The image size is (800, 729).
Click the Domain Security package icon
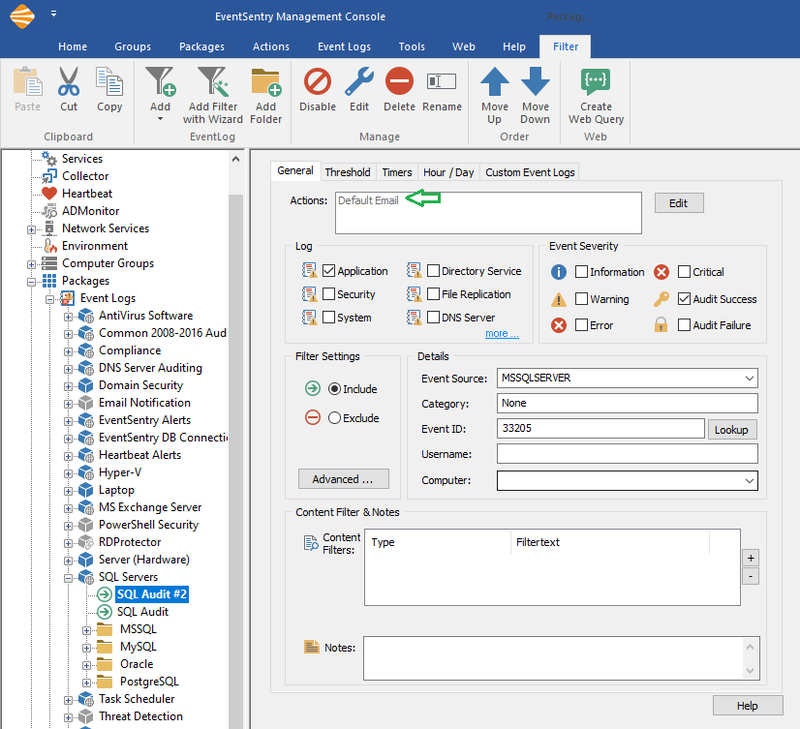click(x=86, y=385)
